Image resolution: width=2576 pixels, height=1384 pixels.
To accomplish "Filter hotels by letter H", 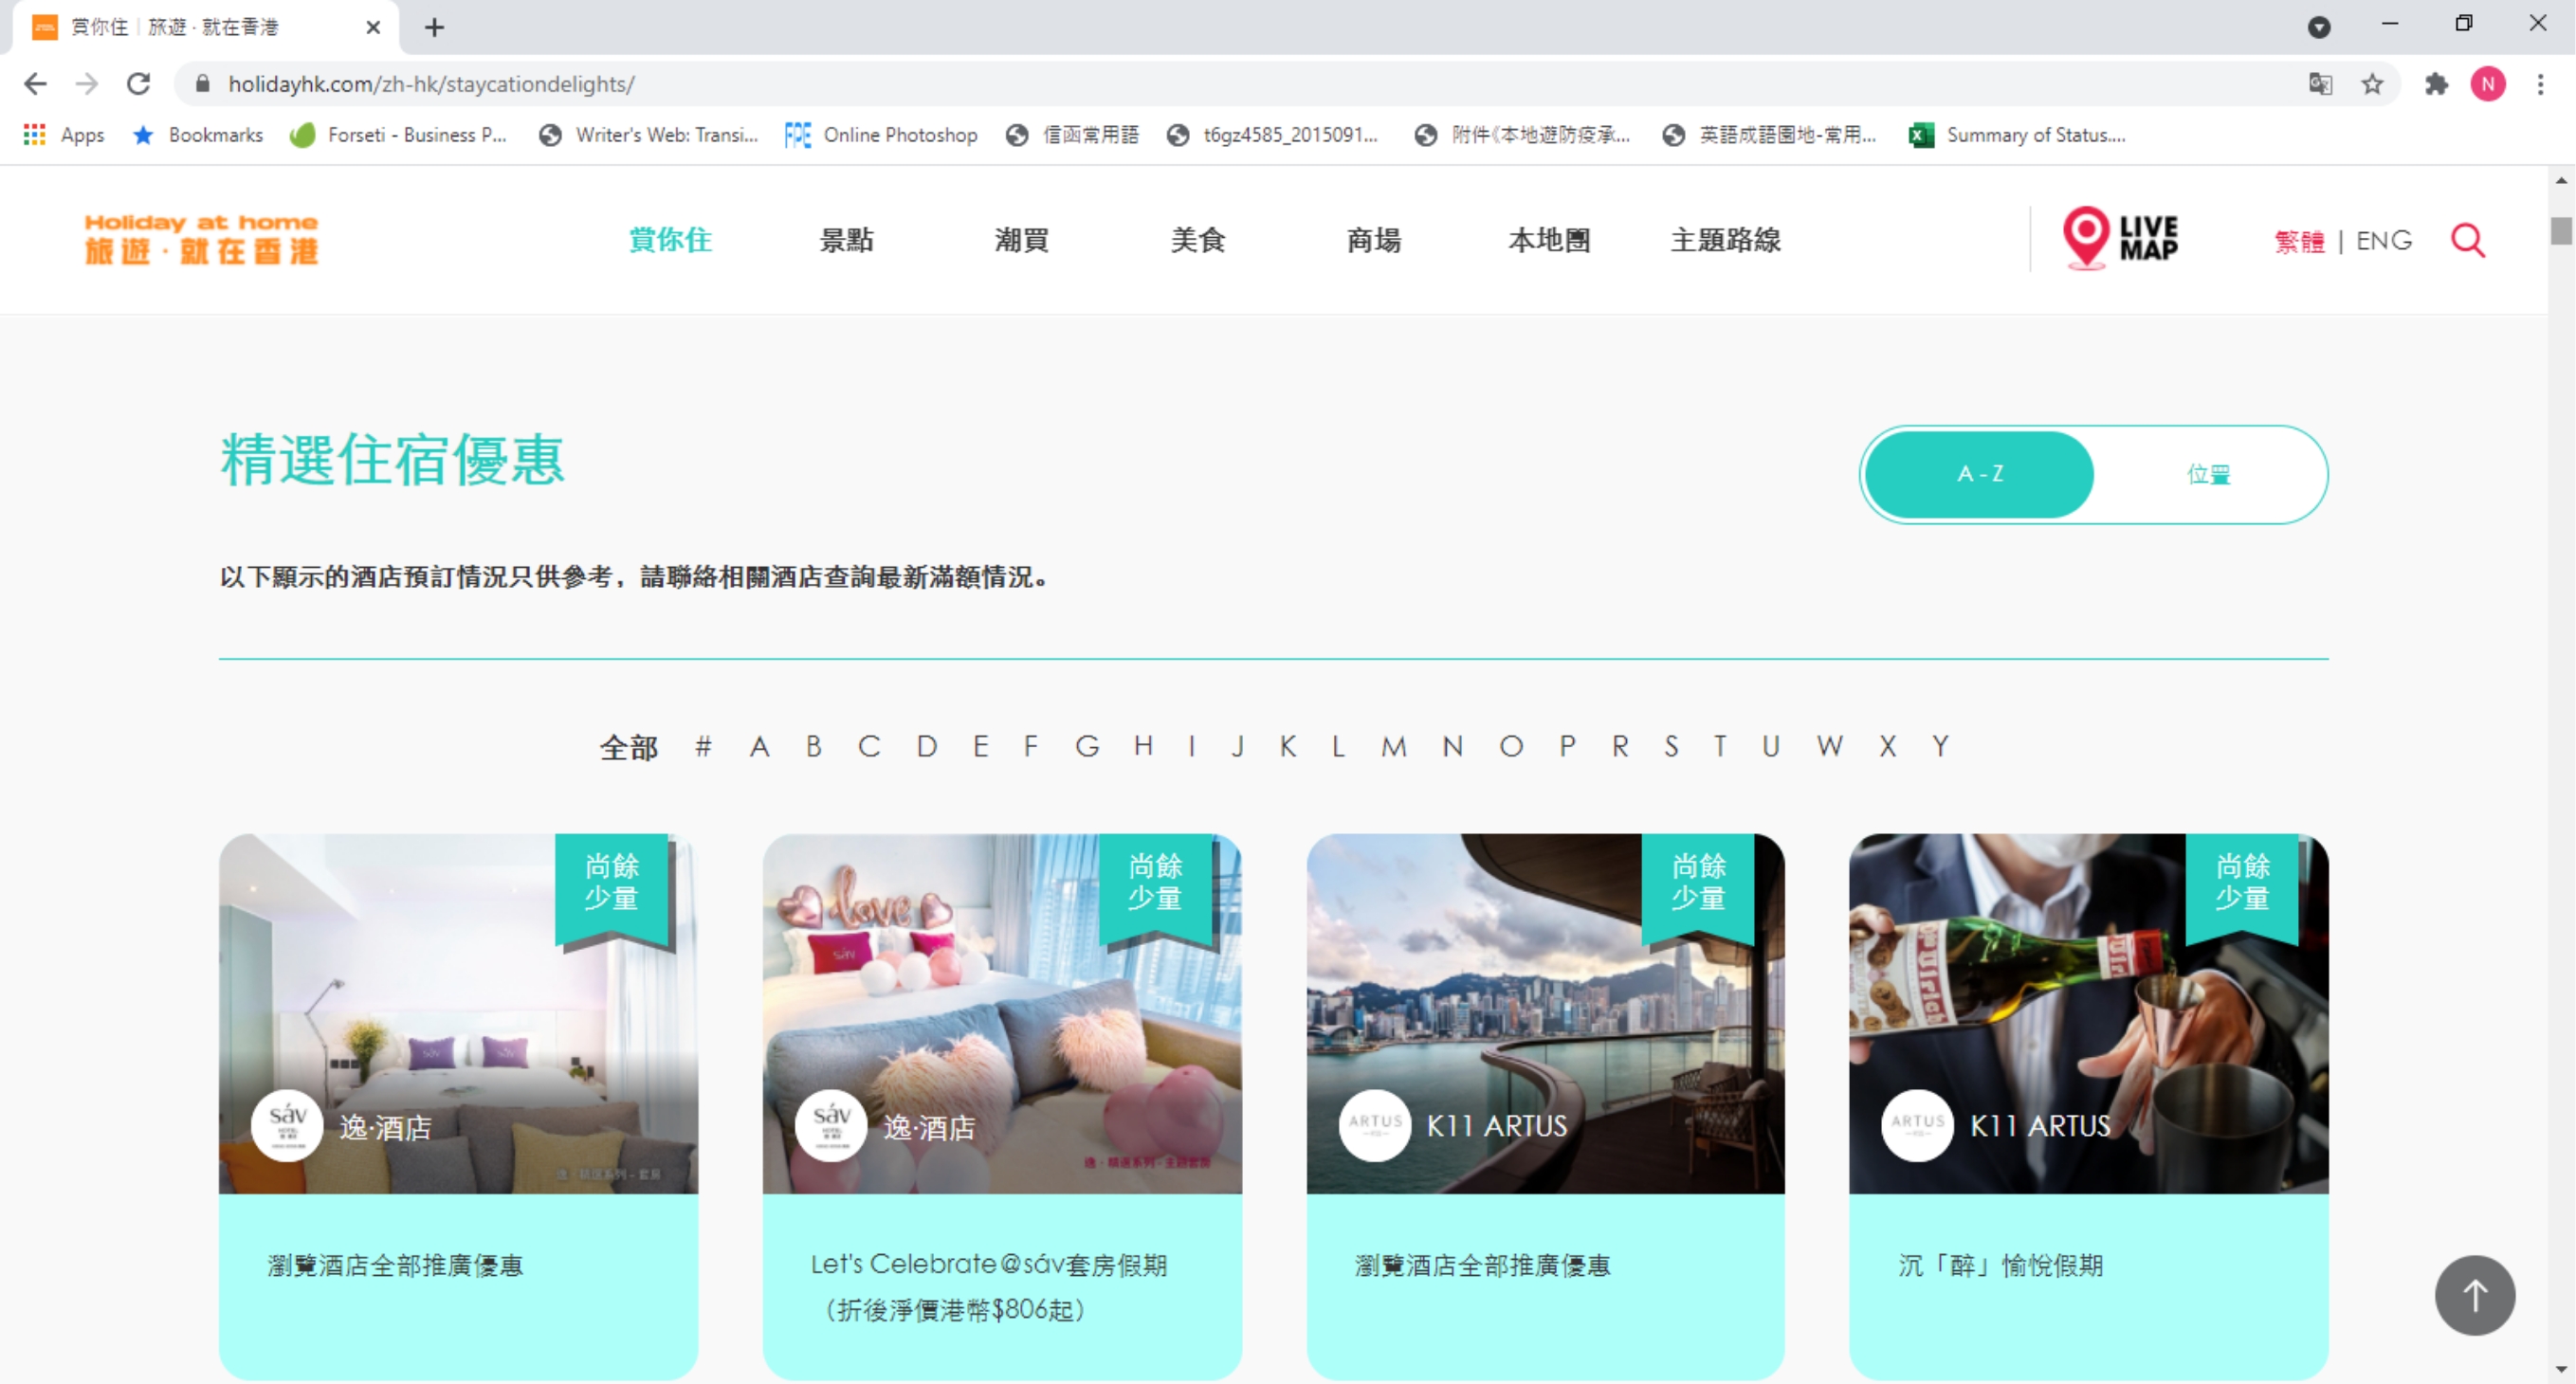I will coord(1143,746).
